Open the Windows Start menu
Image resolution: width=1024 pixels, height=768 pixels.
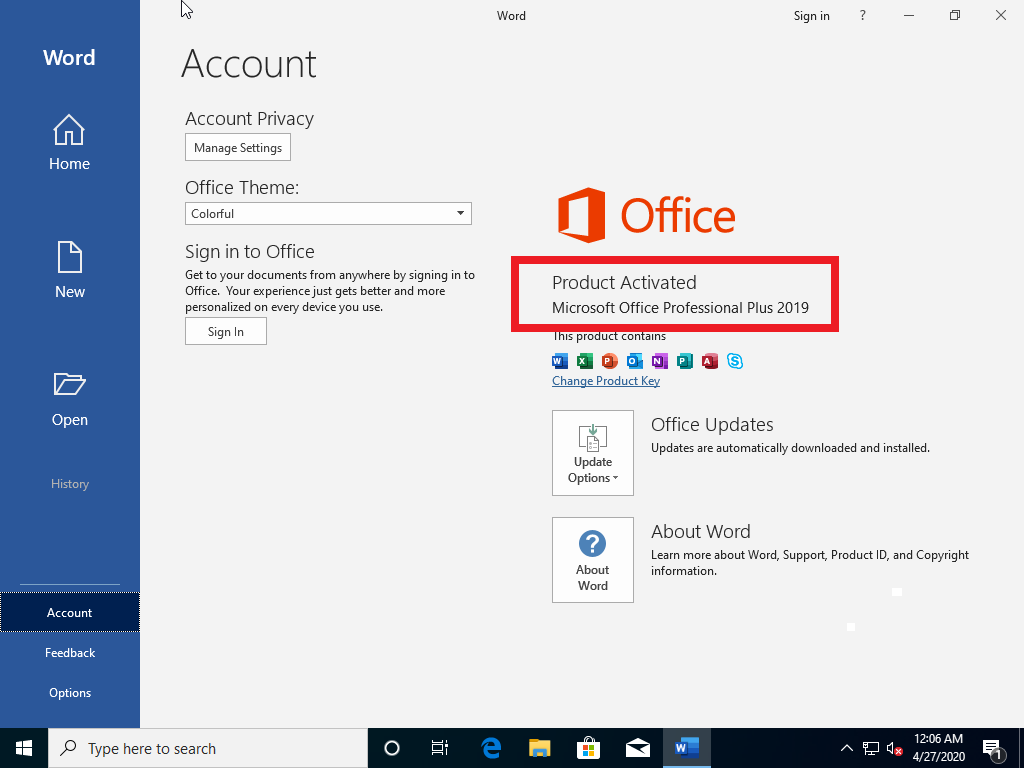tap(24, 748)
